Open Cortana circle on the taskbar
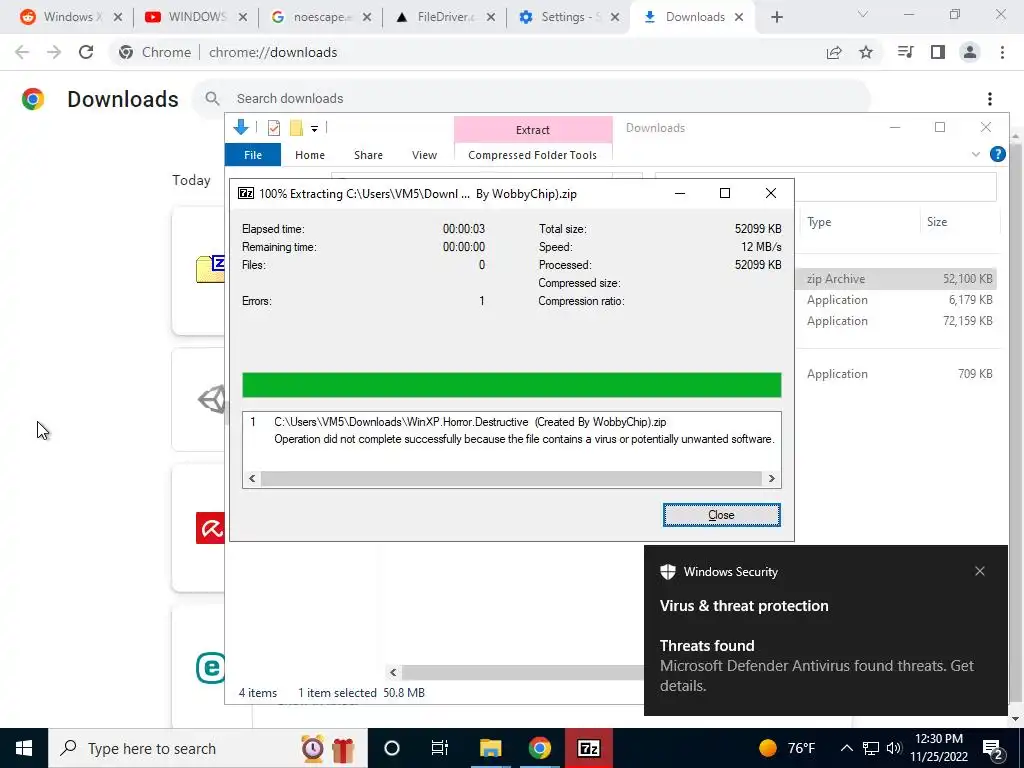 [391, 748]
